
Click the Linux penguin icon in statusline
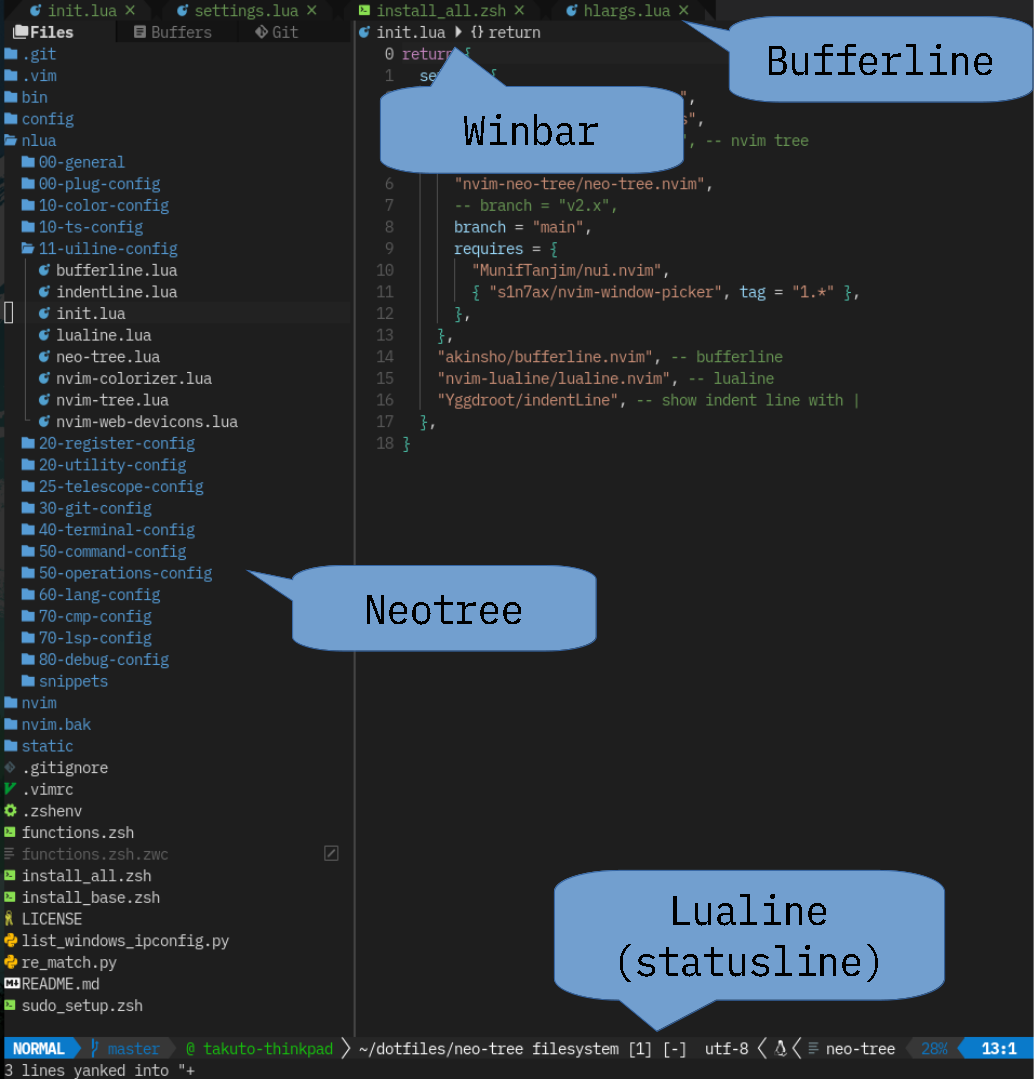(x=780, y=1048)
